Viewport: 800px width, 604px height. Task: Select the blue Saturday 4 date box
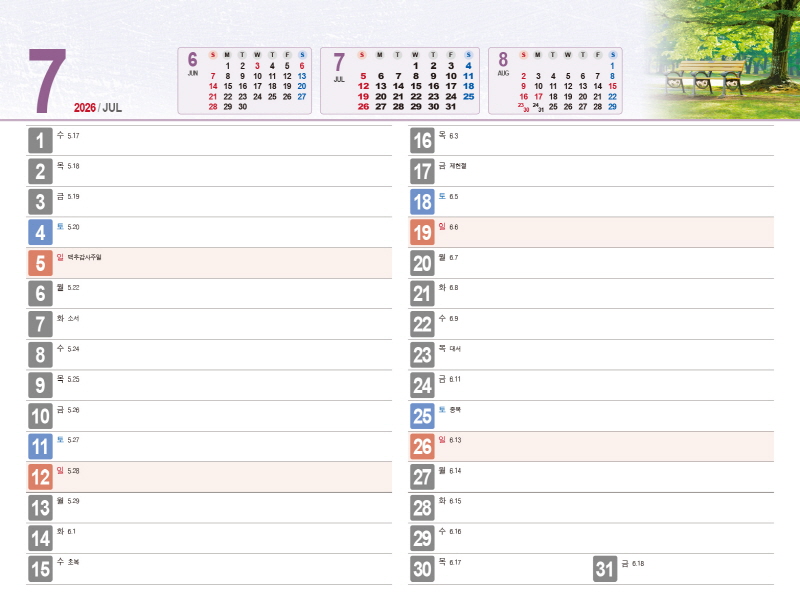40,233
